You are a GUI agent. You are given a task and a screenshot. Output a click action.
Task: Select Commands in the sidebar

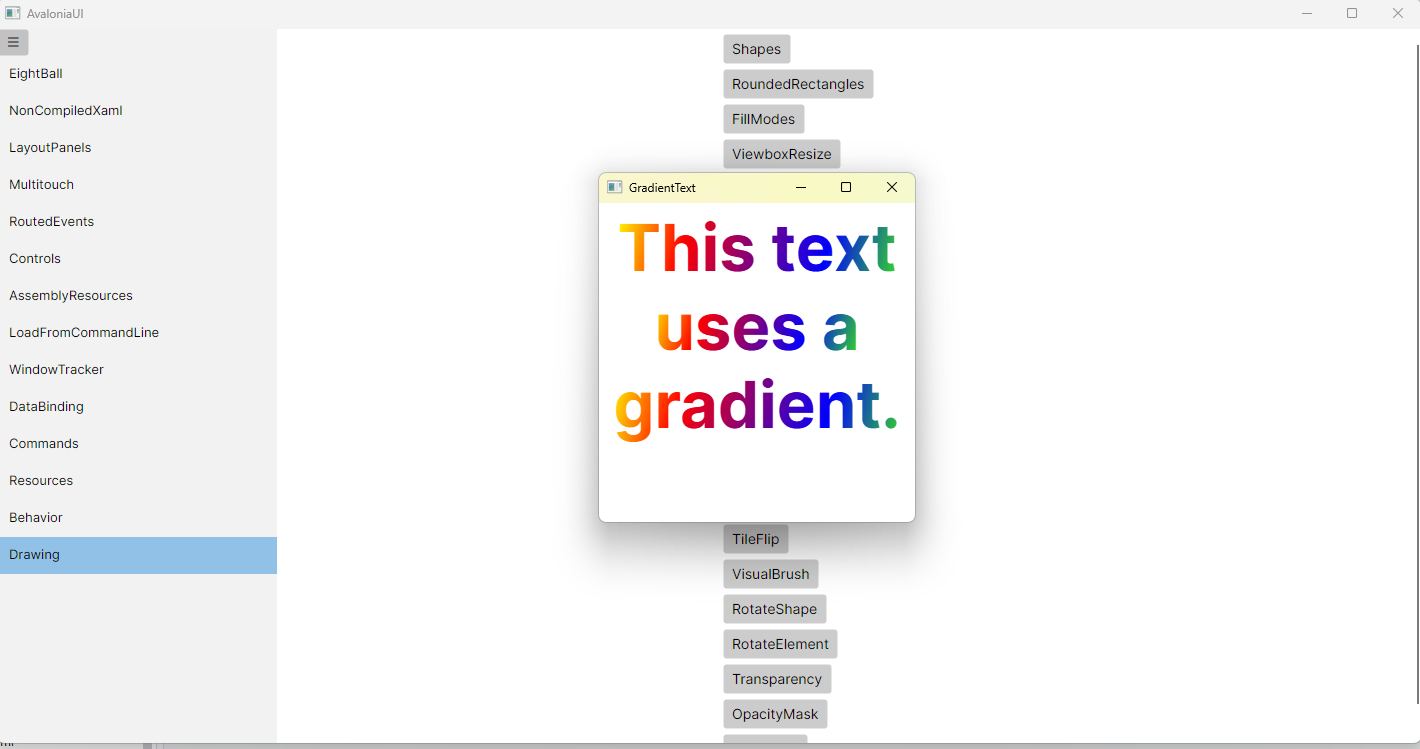[138, 444]
